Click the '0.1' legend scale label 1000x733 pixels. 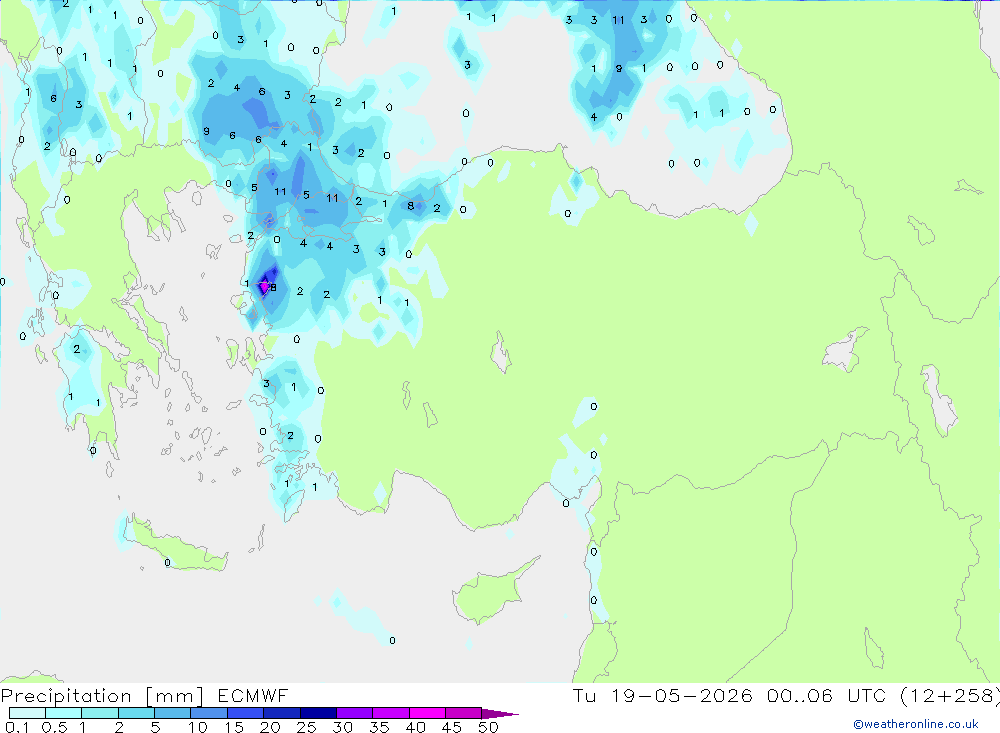(x=17, y=727)
